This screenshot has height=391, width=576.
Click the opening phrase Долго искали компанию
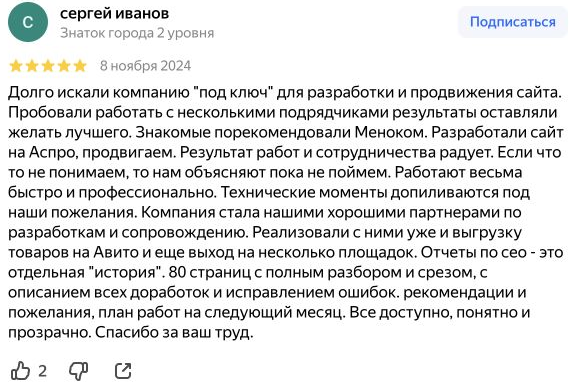coord(99,92)
